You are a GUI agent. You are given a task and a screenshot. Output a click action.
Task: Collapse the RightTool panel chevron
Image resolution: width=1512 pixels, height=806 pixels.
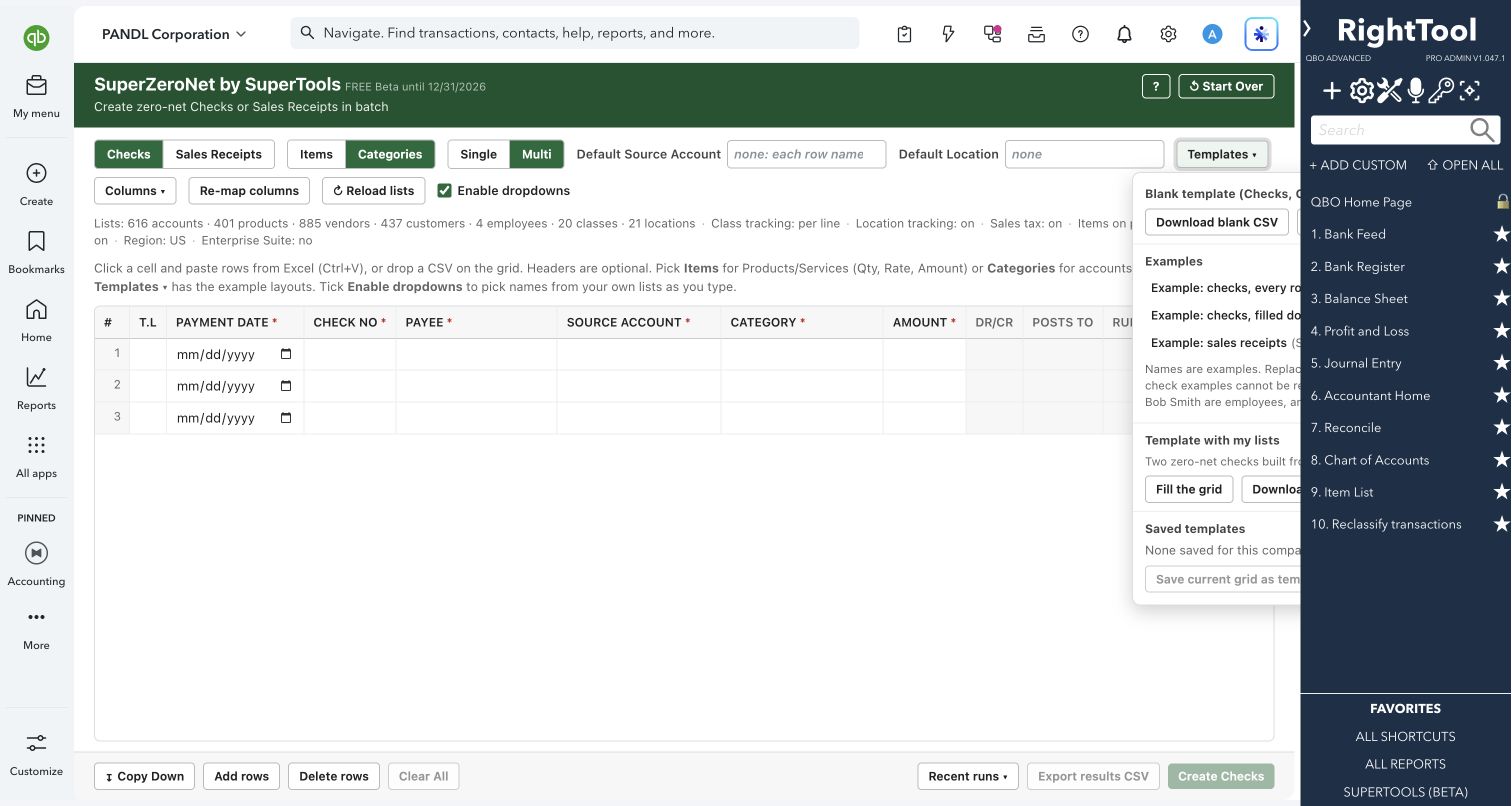click(x=1307, y=28)
